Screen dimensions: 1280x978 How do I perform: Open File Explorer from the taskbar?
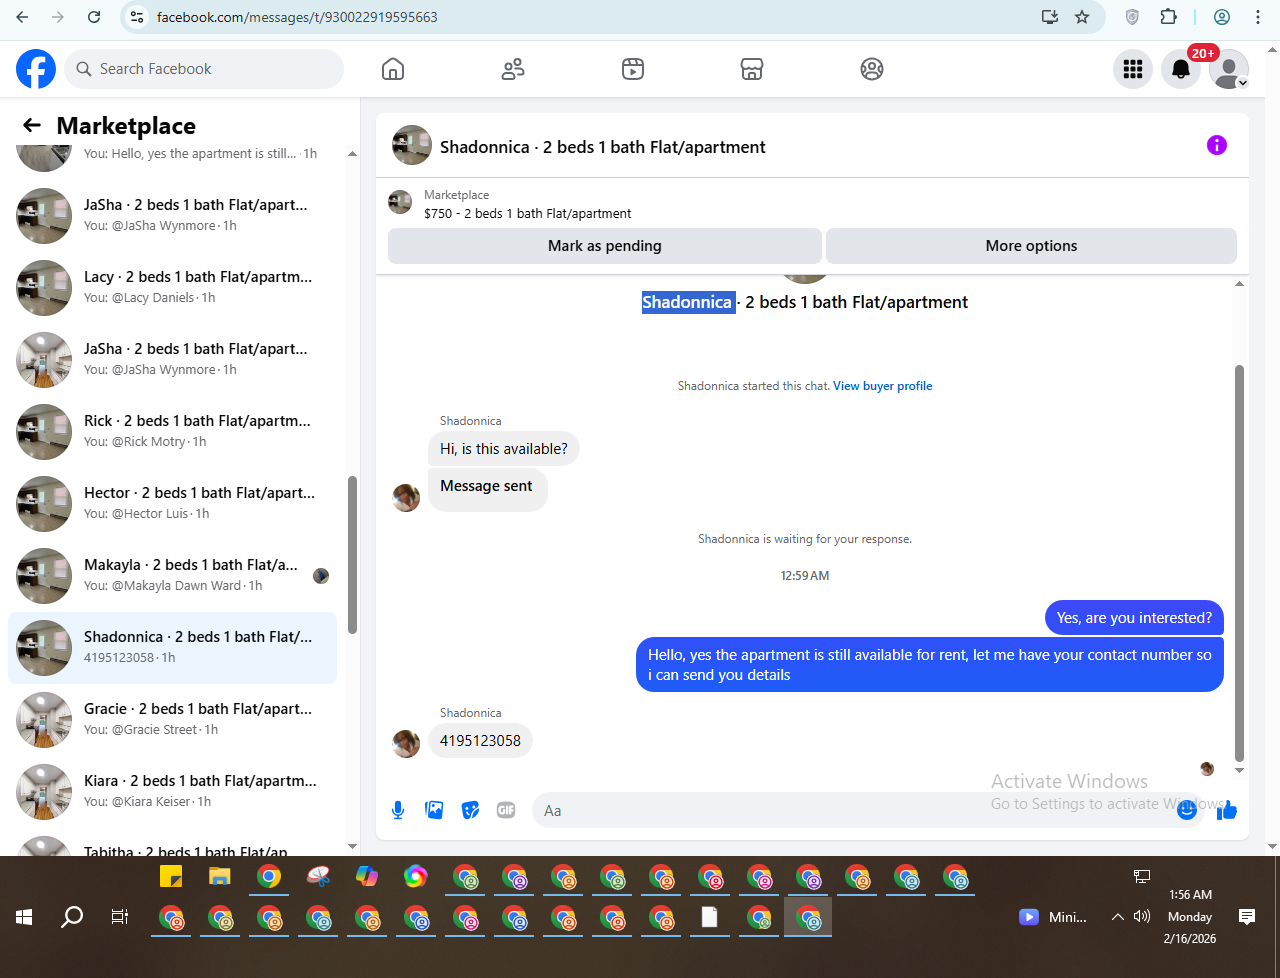(x=220, y=877)
